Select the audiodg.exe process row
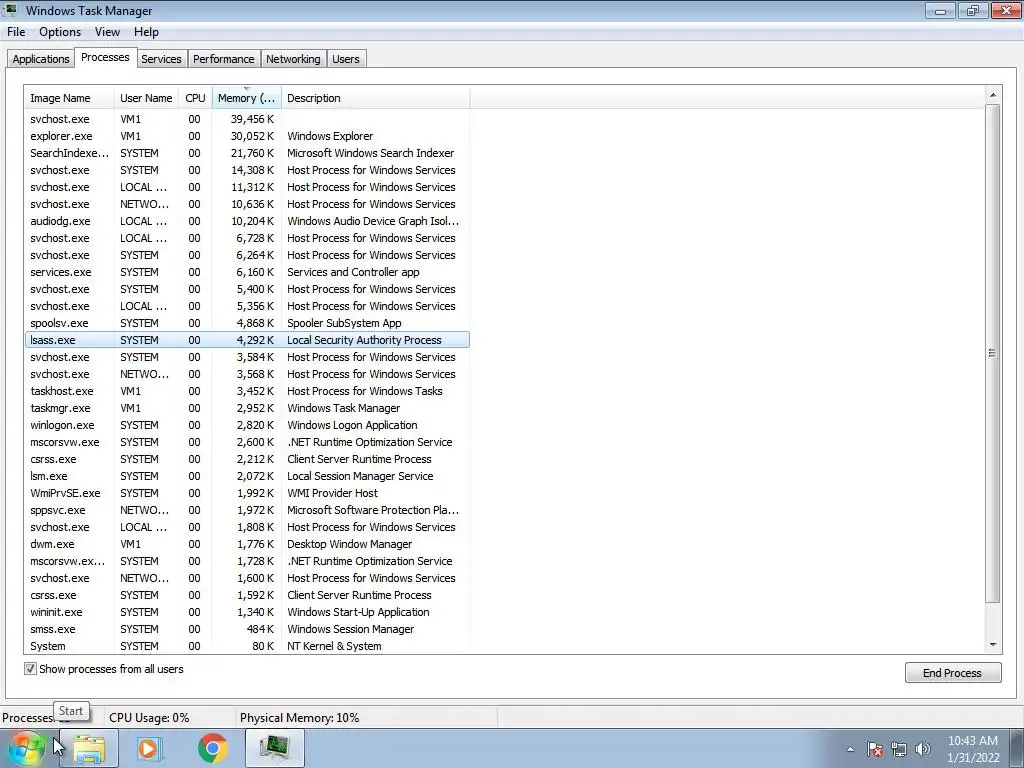This screenshot has height=768, width=1024. tap(247, 221)
